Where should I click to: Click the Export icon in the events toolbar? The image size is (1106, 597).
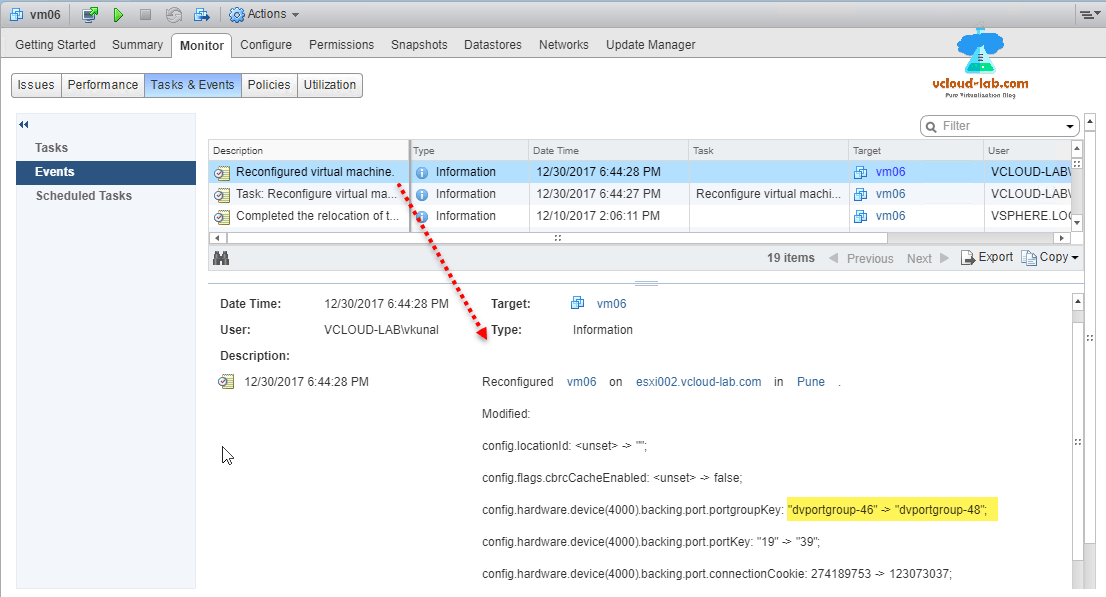[968, 257]
